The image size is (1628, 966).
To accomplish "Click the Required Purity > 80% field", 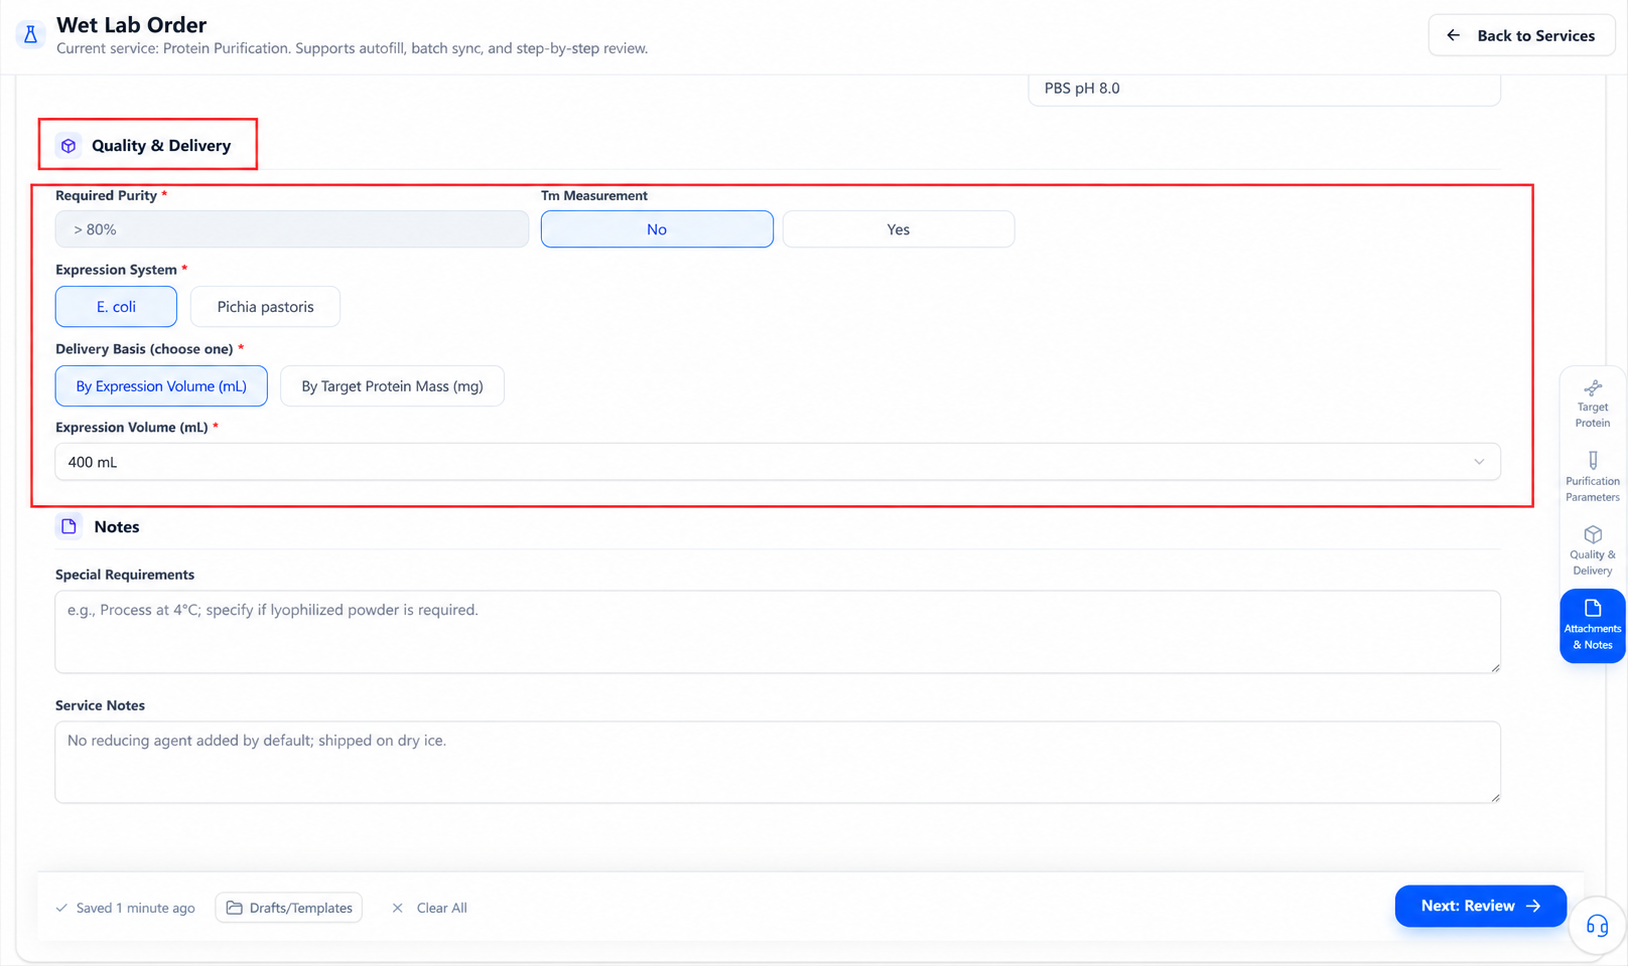I will pos(292,229).
